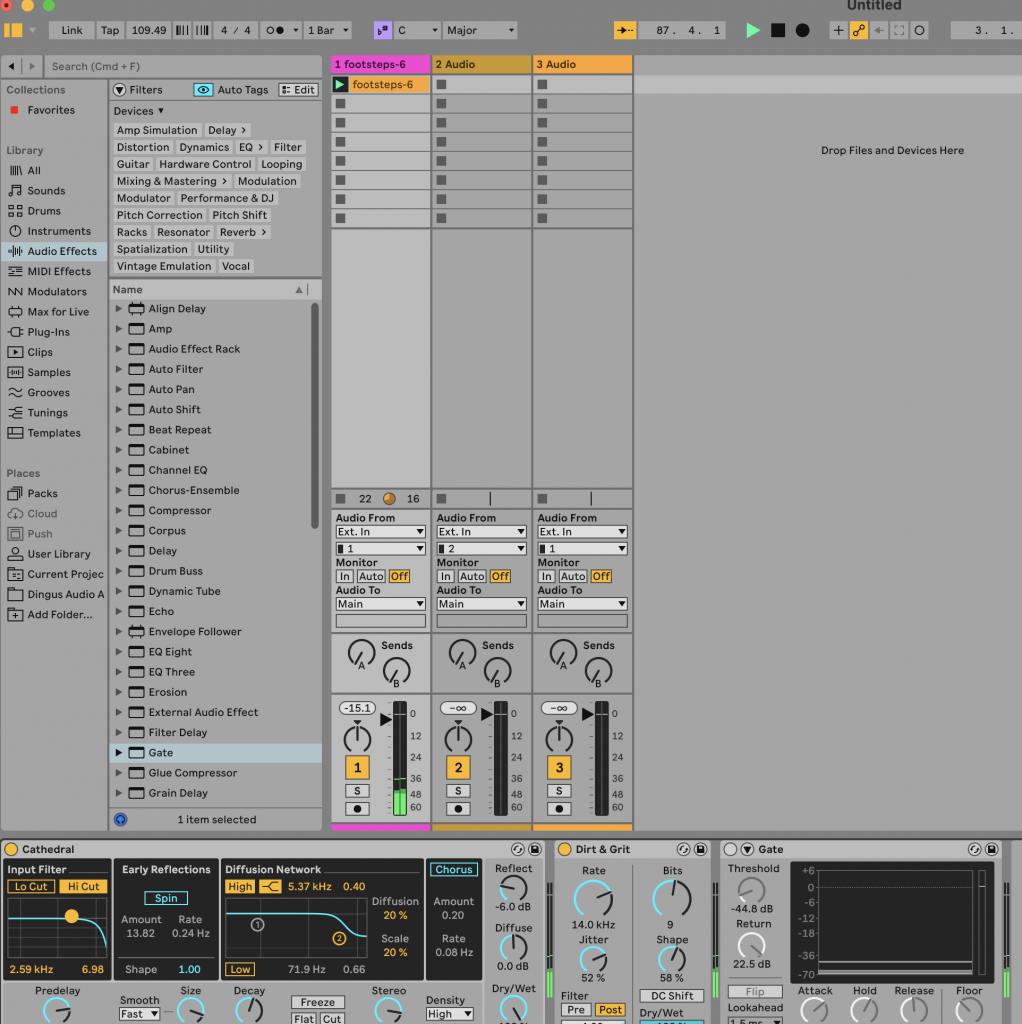Turn off the Cathedral device power button
Viewport: 1022px width, 1024px height.
(x=11, y=849)
